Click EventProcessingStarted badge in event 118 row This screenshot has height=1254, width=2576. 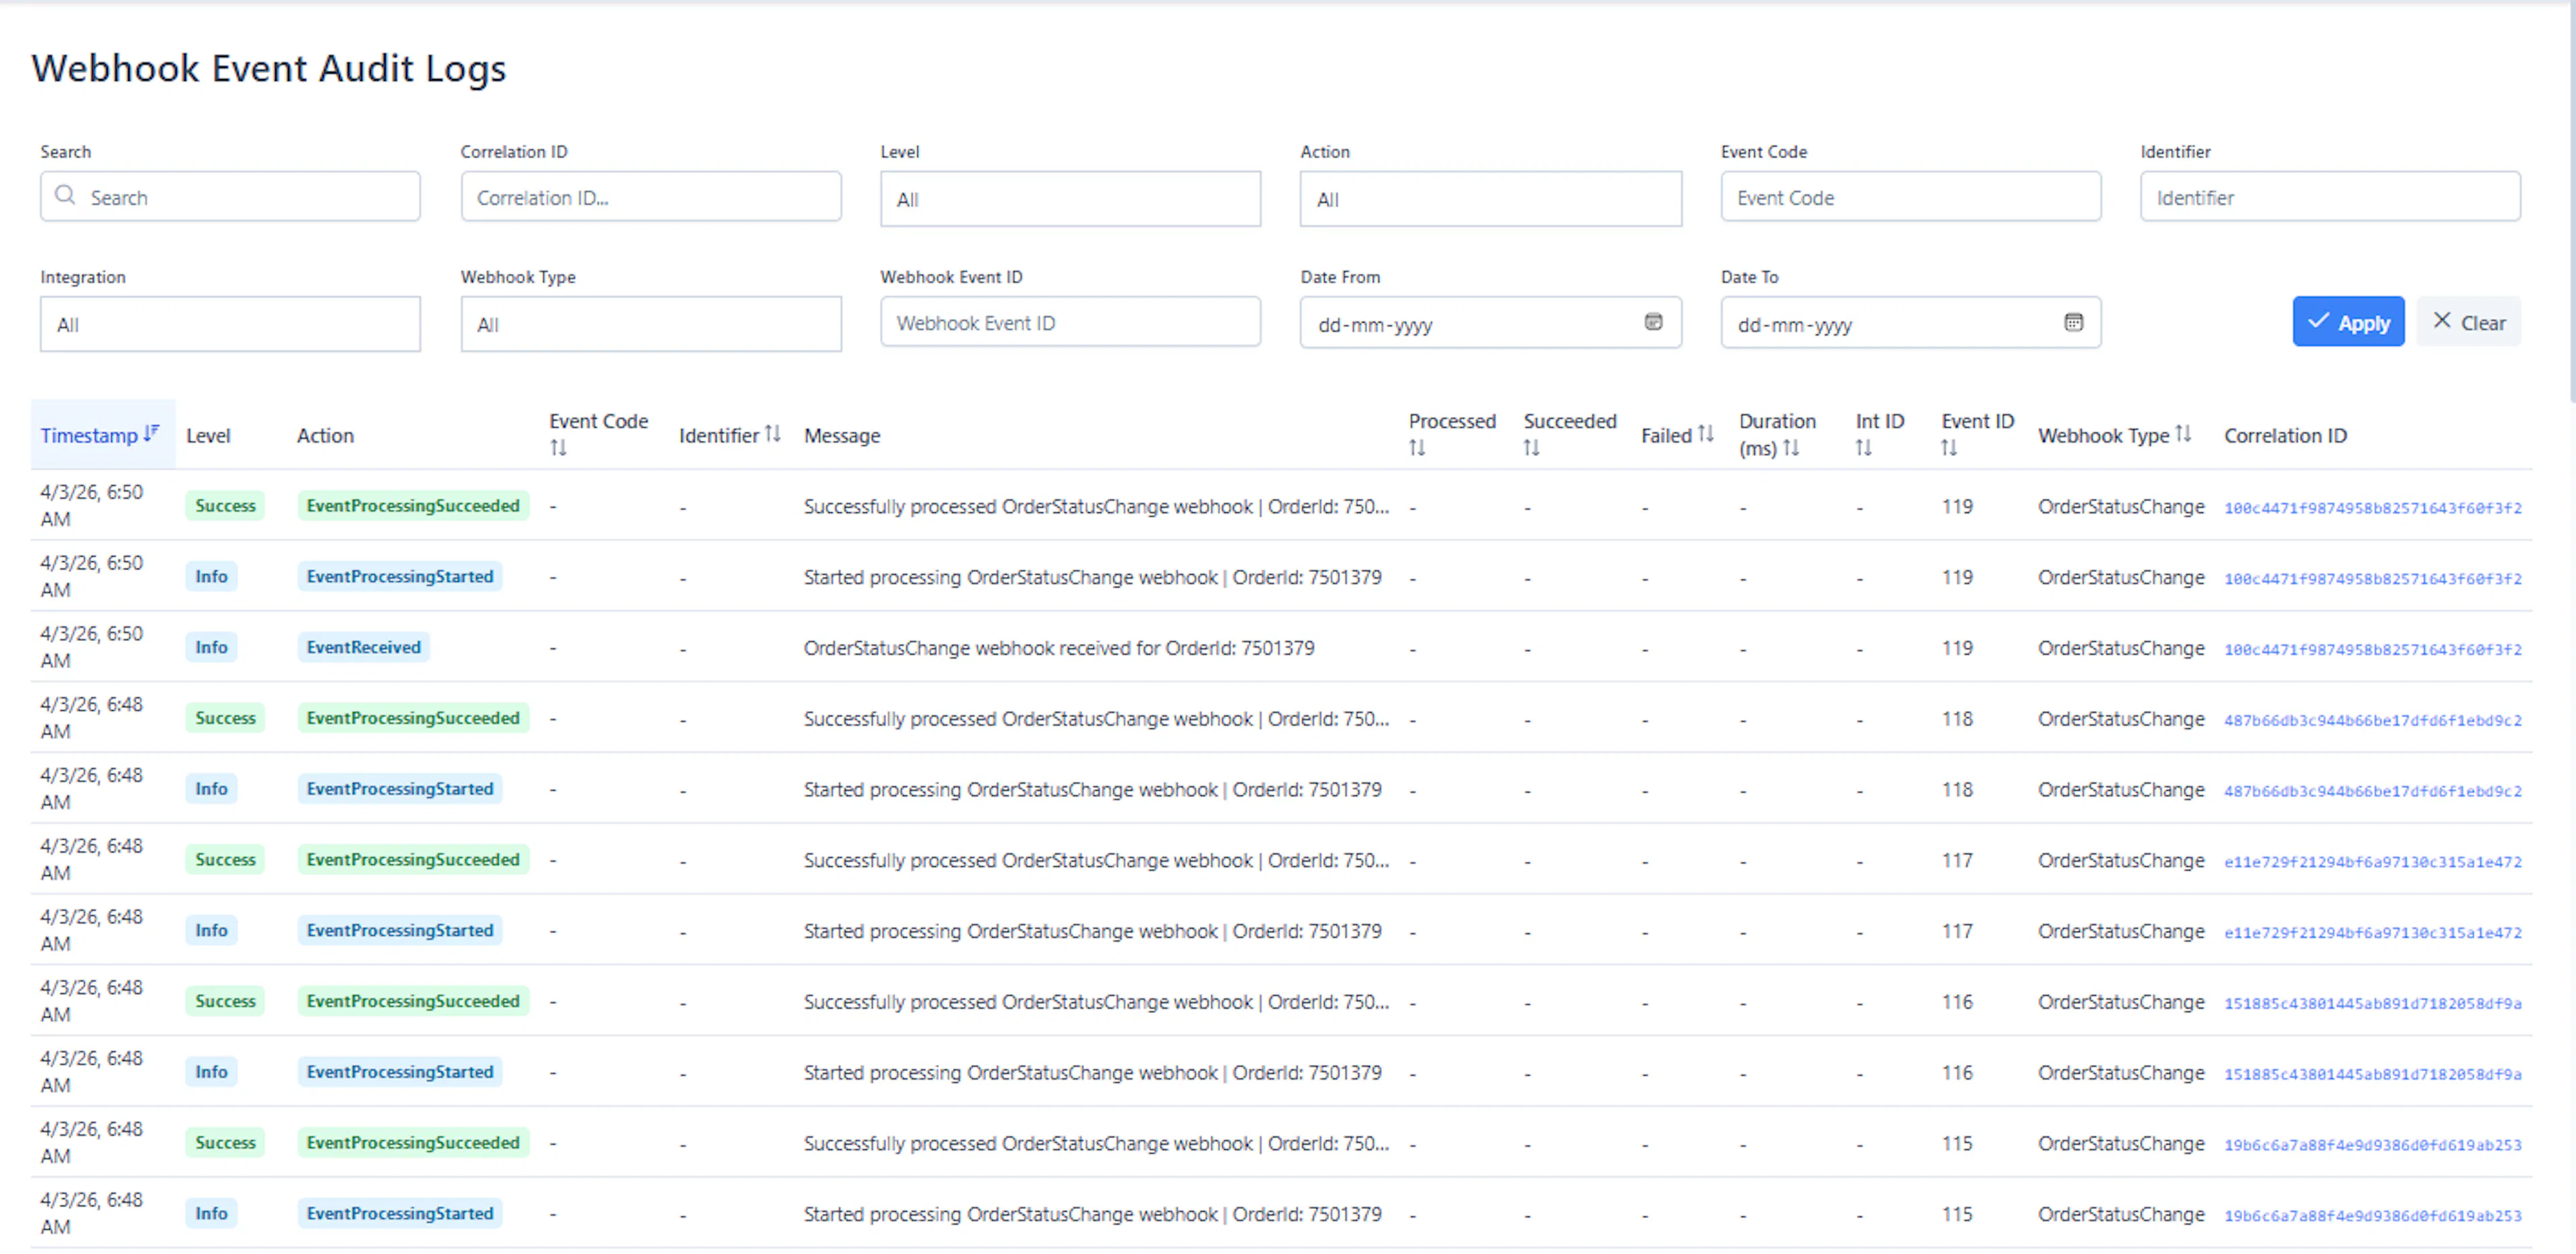click(x=400, y=788)
